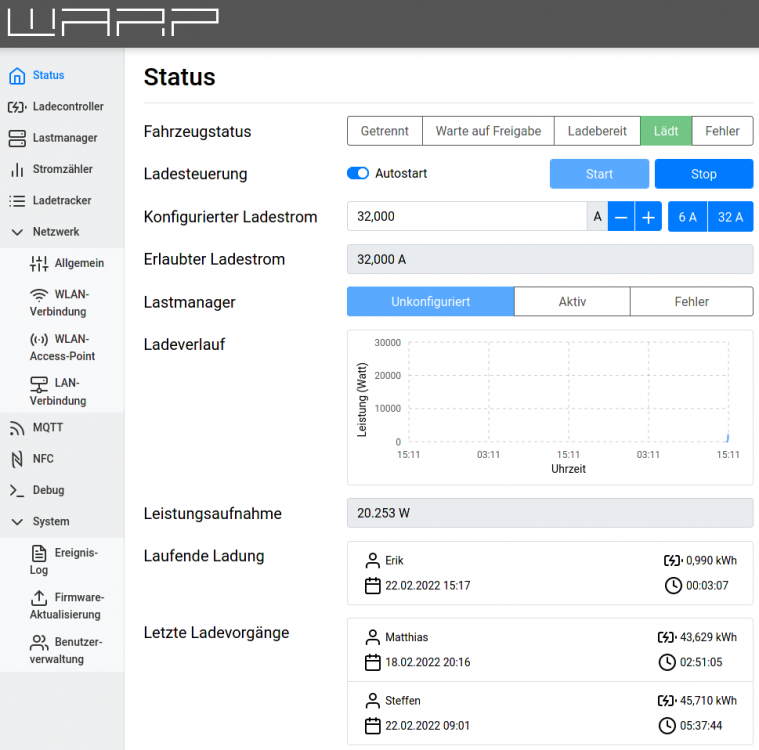Image resolution: width=759 pixels, height=750 pixels.
Task: Collapse the System section
Action: click(x=17, y=522)
